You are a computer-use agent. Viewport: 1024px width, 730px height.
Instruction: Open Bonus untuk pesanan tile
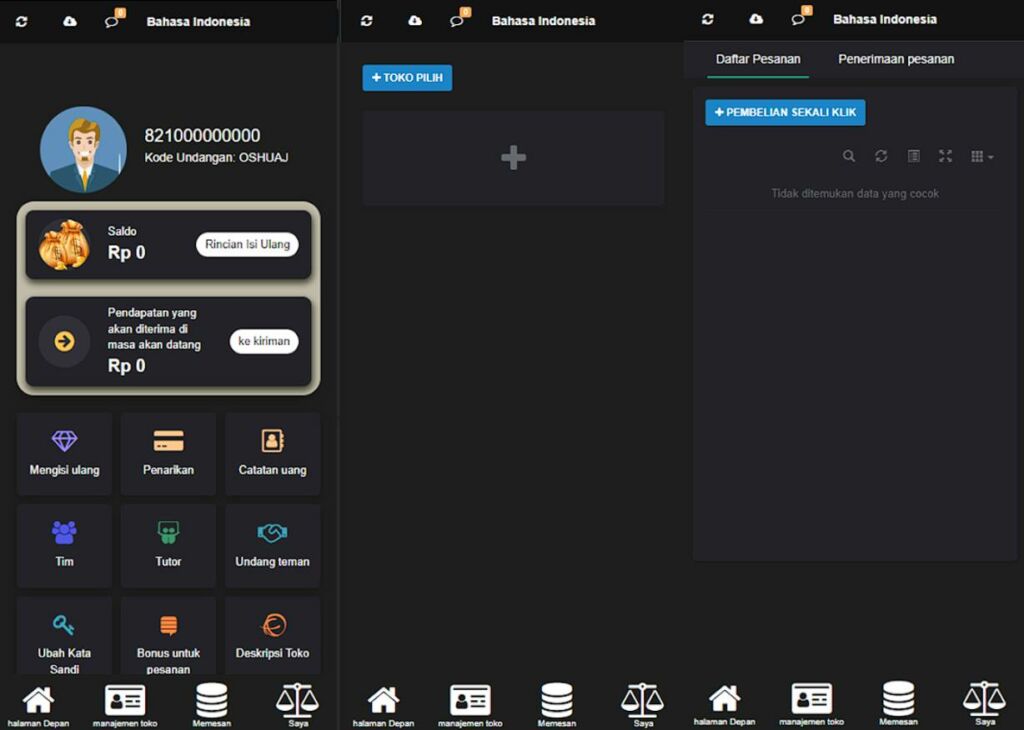[x=168, y=636]
